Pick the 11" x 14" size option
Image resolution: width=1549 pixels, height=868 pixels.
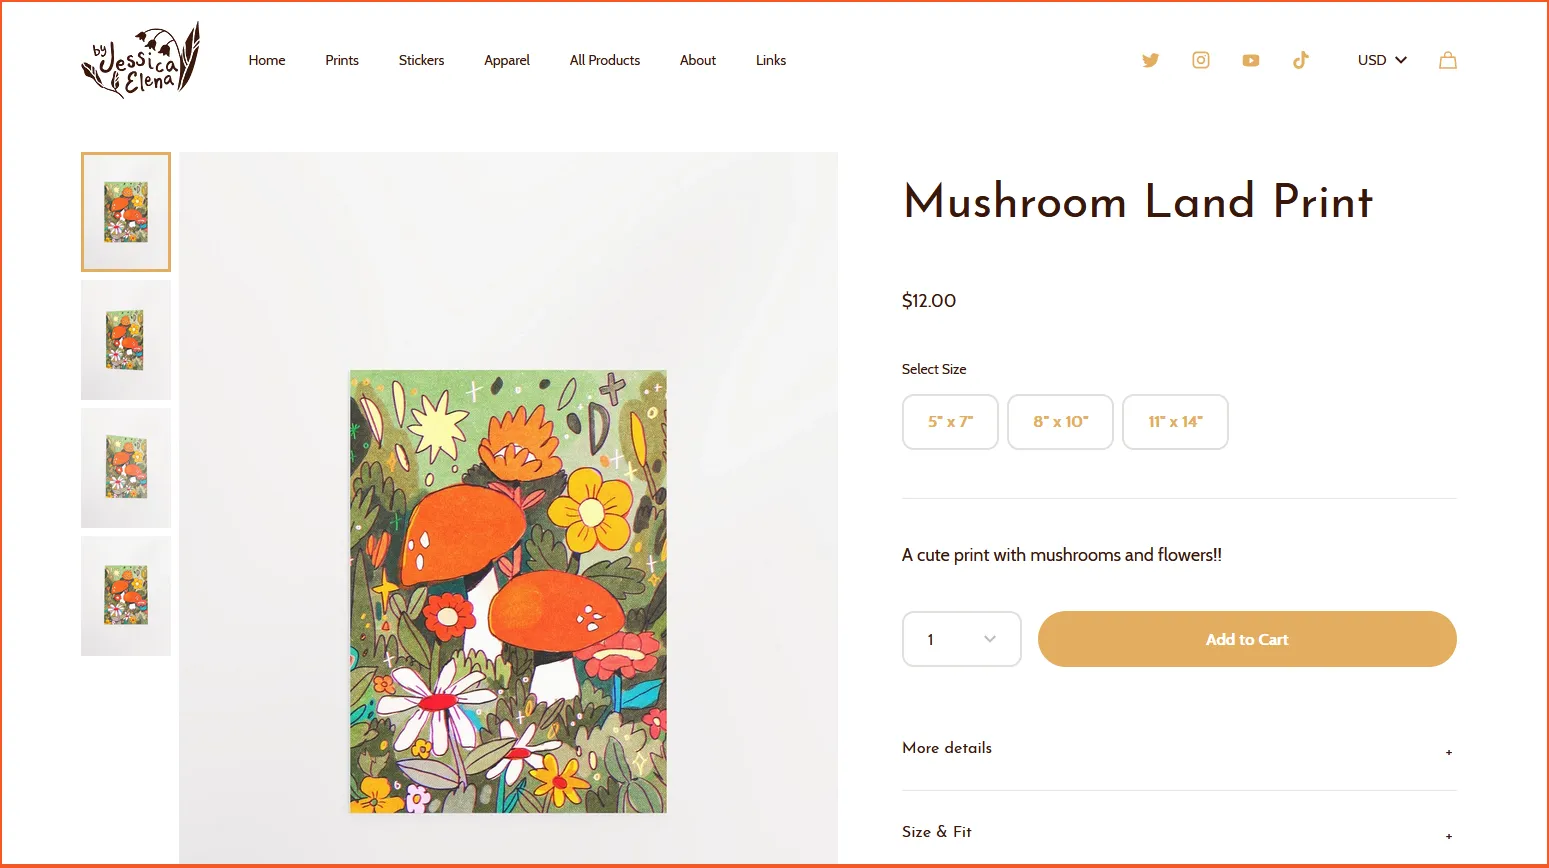(x=1175, y=422)
